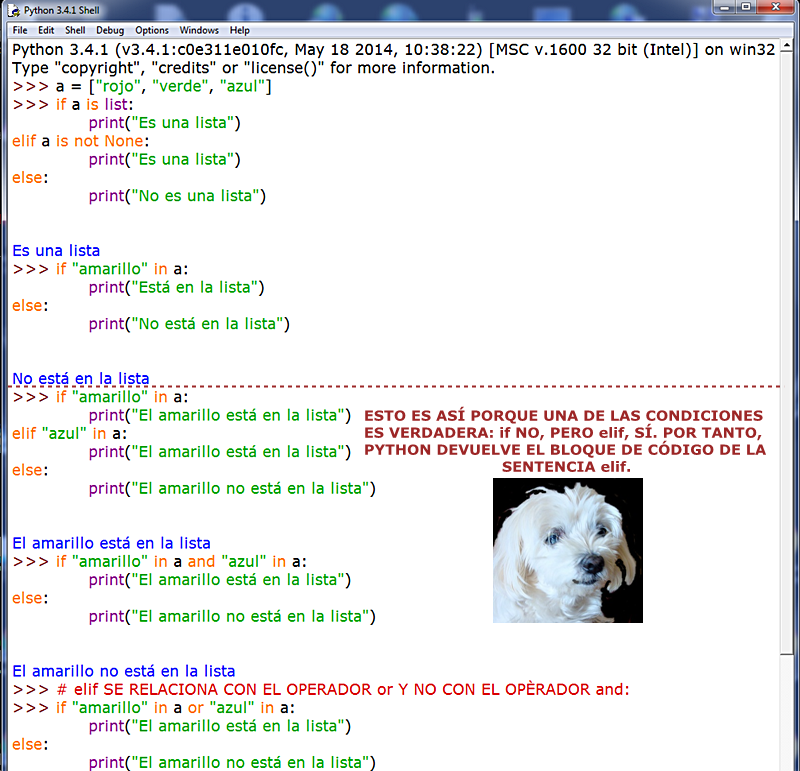
Task: Open the Shell menu
Action: click(74, 30)
